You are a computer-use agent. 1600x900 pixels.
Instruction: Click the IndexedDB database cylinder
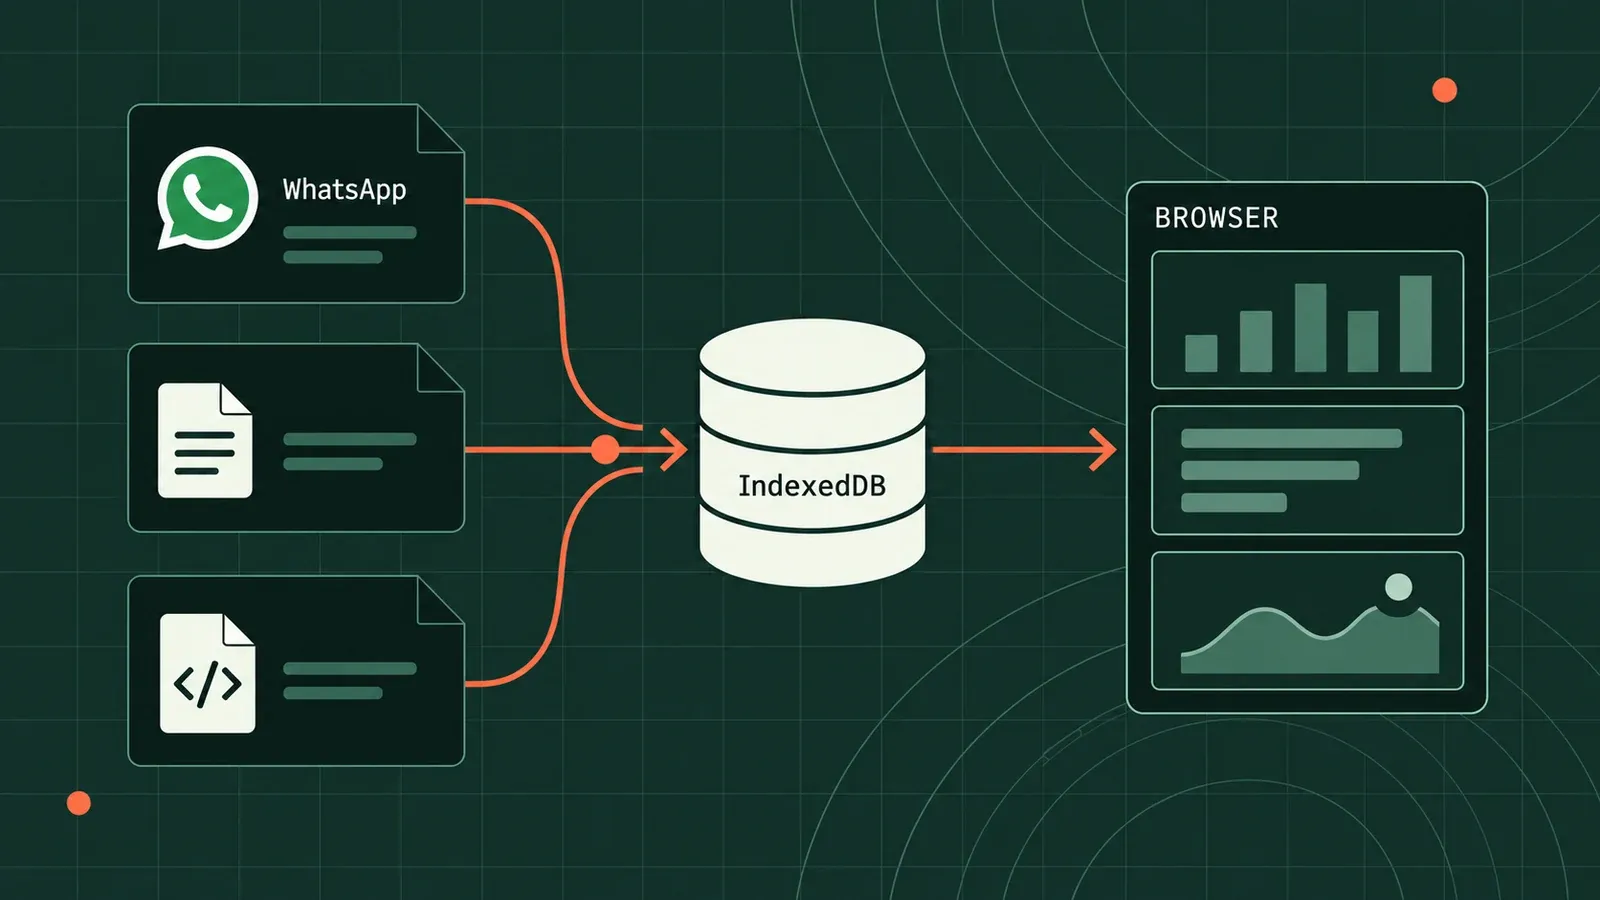click(812, 452)
